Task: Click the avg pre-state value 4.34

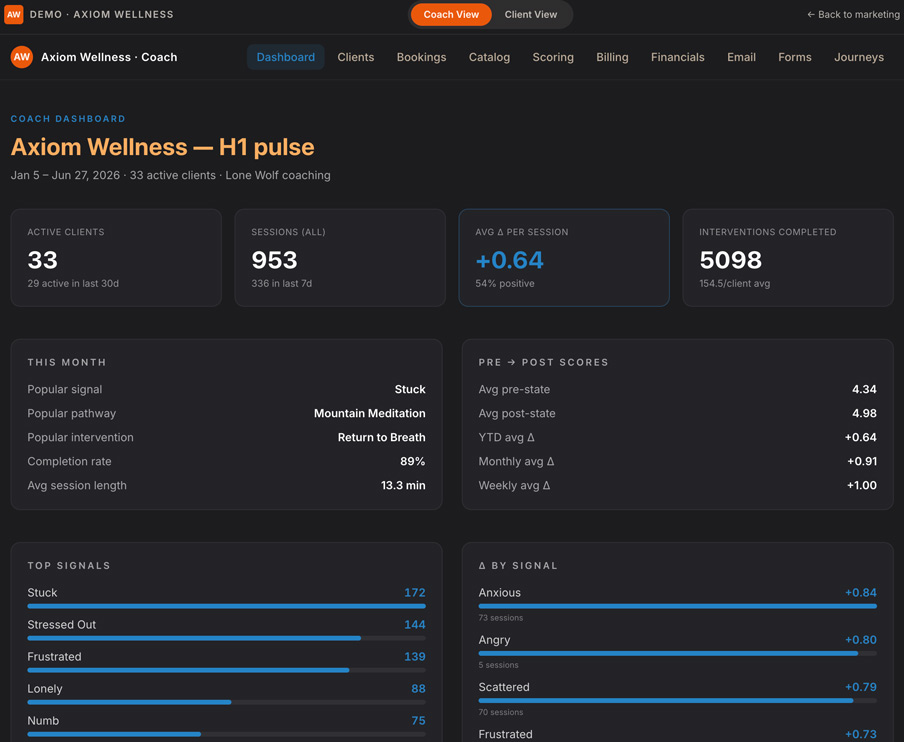Action: coord(864,389)
